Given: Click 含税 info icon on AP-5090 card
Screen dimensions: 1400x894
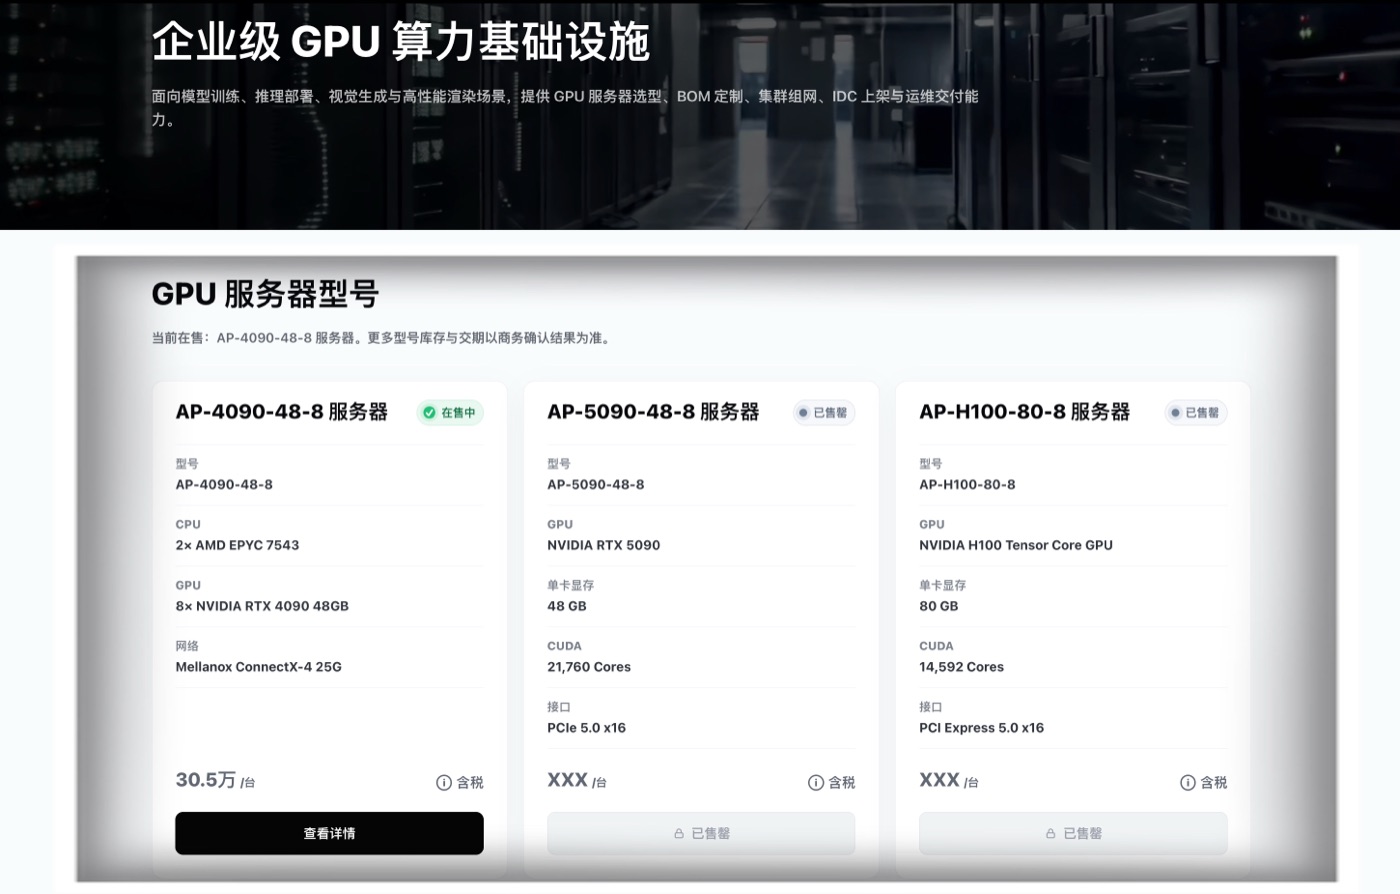Looking at the screenshot, I should click(816, 783).
